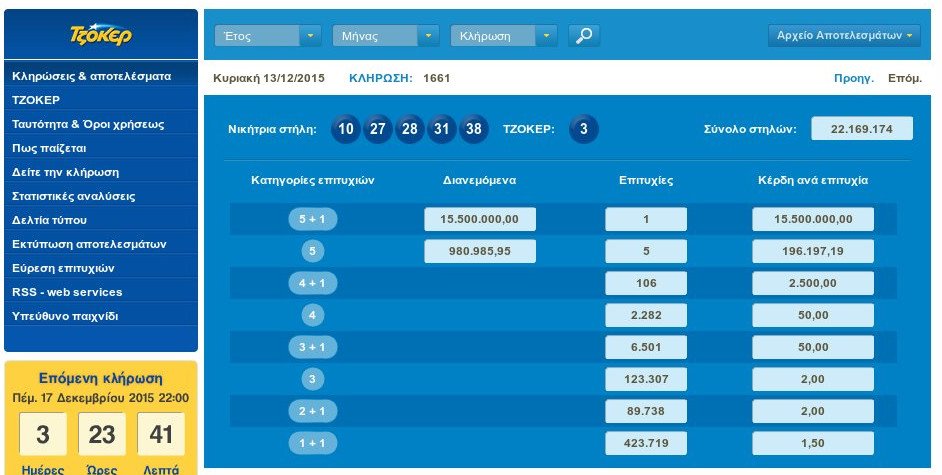Open the Μήνας month dropdown

point(386,35)
